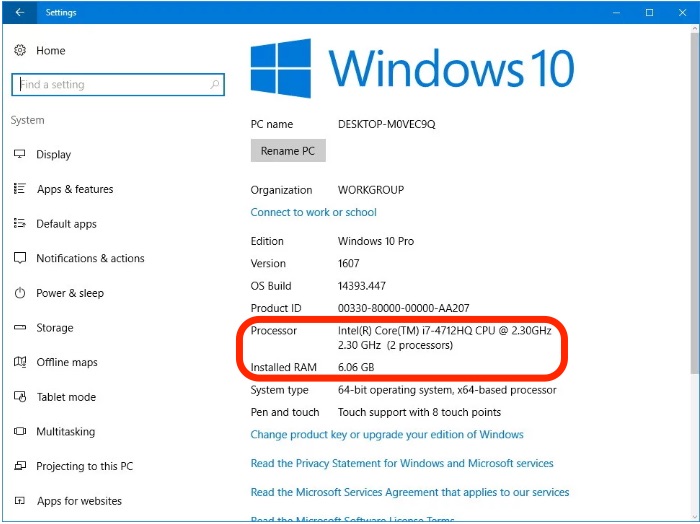Click version value 1607
The image size is (700, 524).
click(x=349, y=263)
